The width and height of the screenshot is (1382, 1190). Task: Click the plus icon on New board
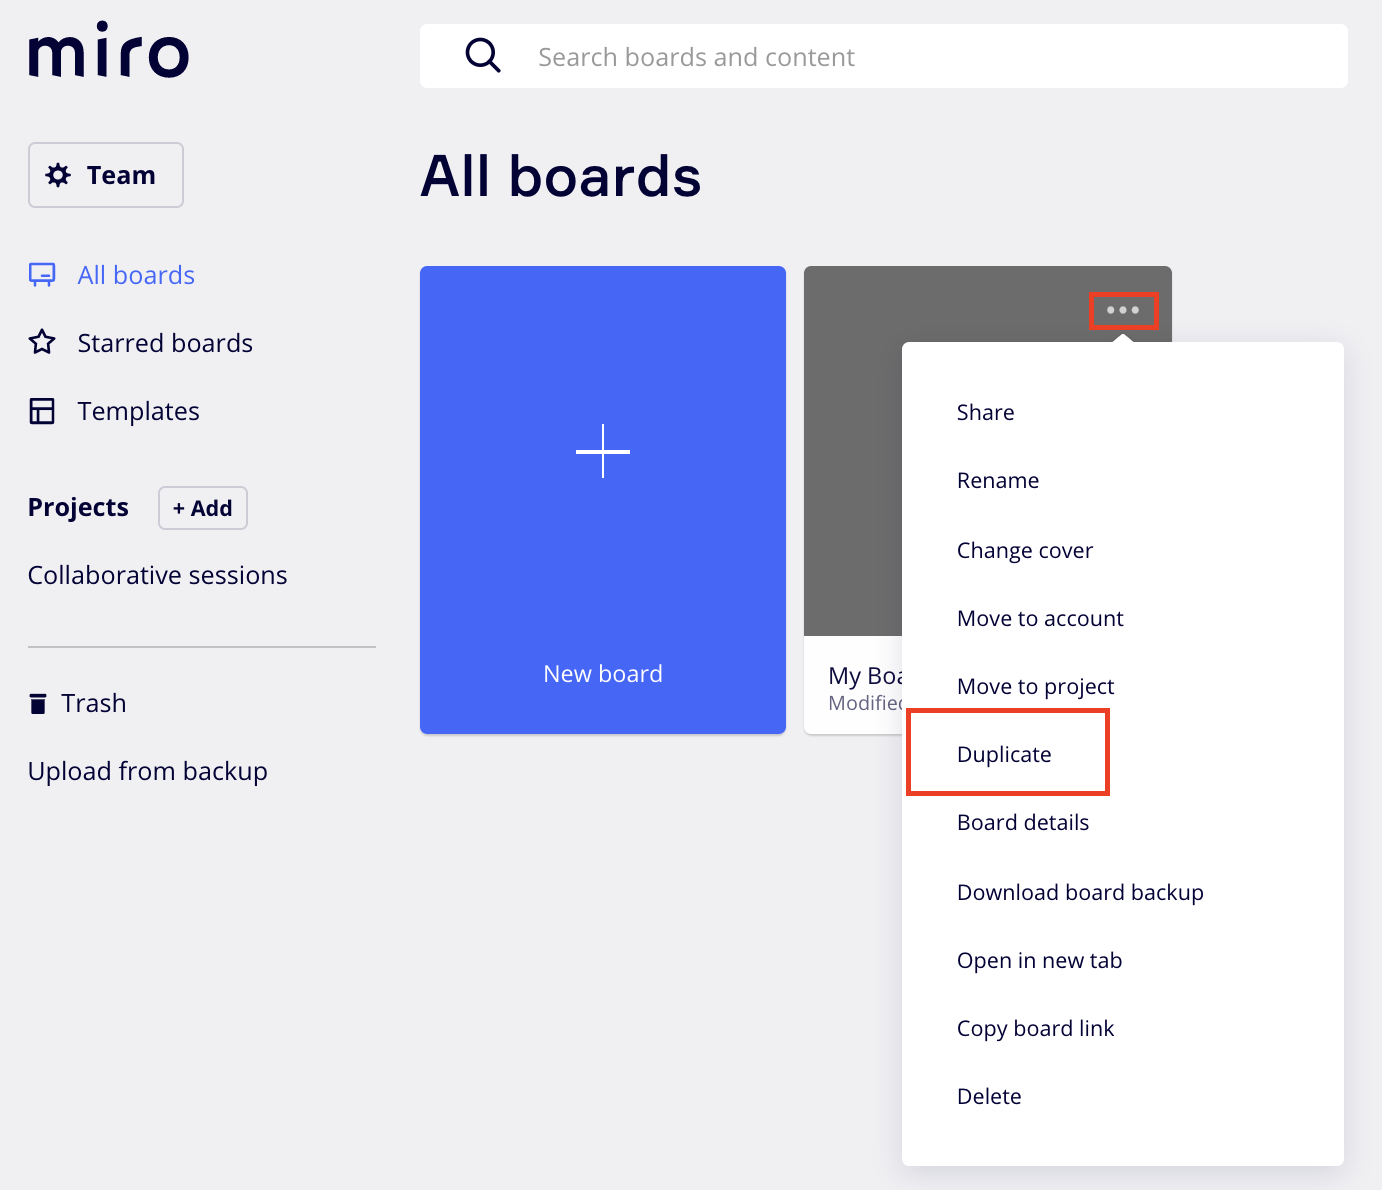point(603,451)
